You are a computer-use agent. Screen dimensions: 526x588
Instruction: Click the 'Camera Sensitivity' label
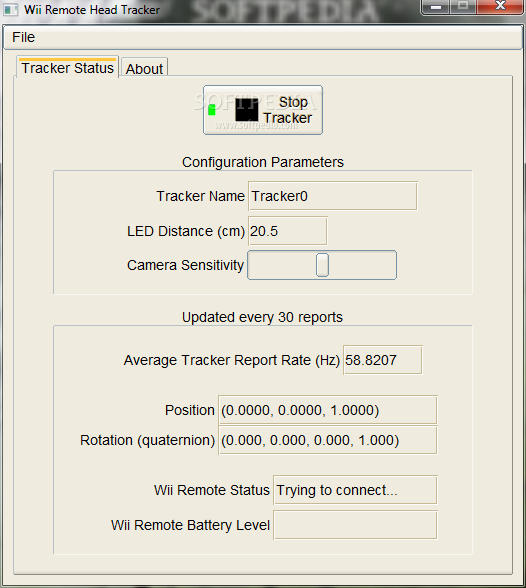click(186, 265)
